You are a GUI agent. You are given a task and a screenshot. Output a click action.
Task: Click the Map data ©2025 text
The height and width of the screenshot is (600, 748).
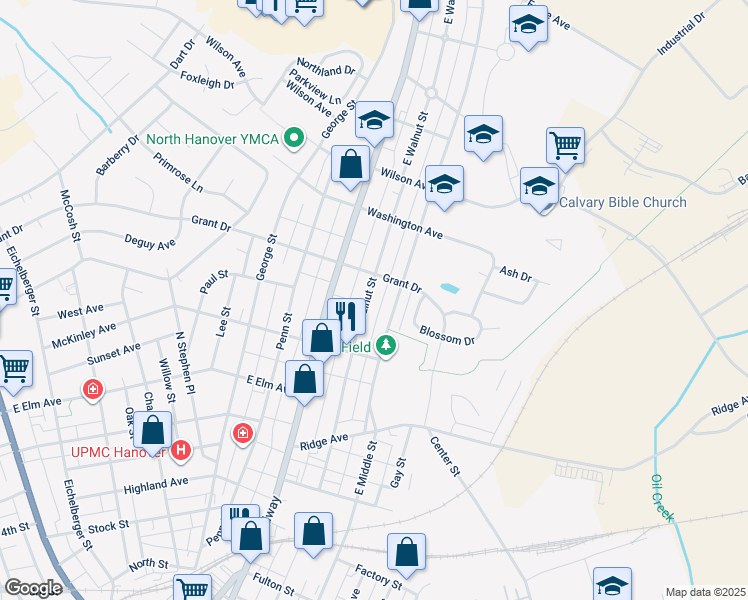tap(705, 592)
